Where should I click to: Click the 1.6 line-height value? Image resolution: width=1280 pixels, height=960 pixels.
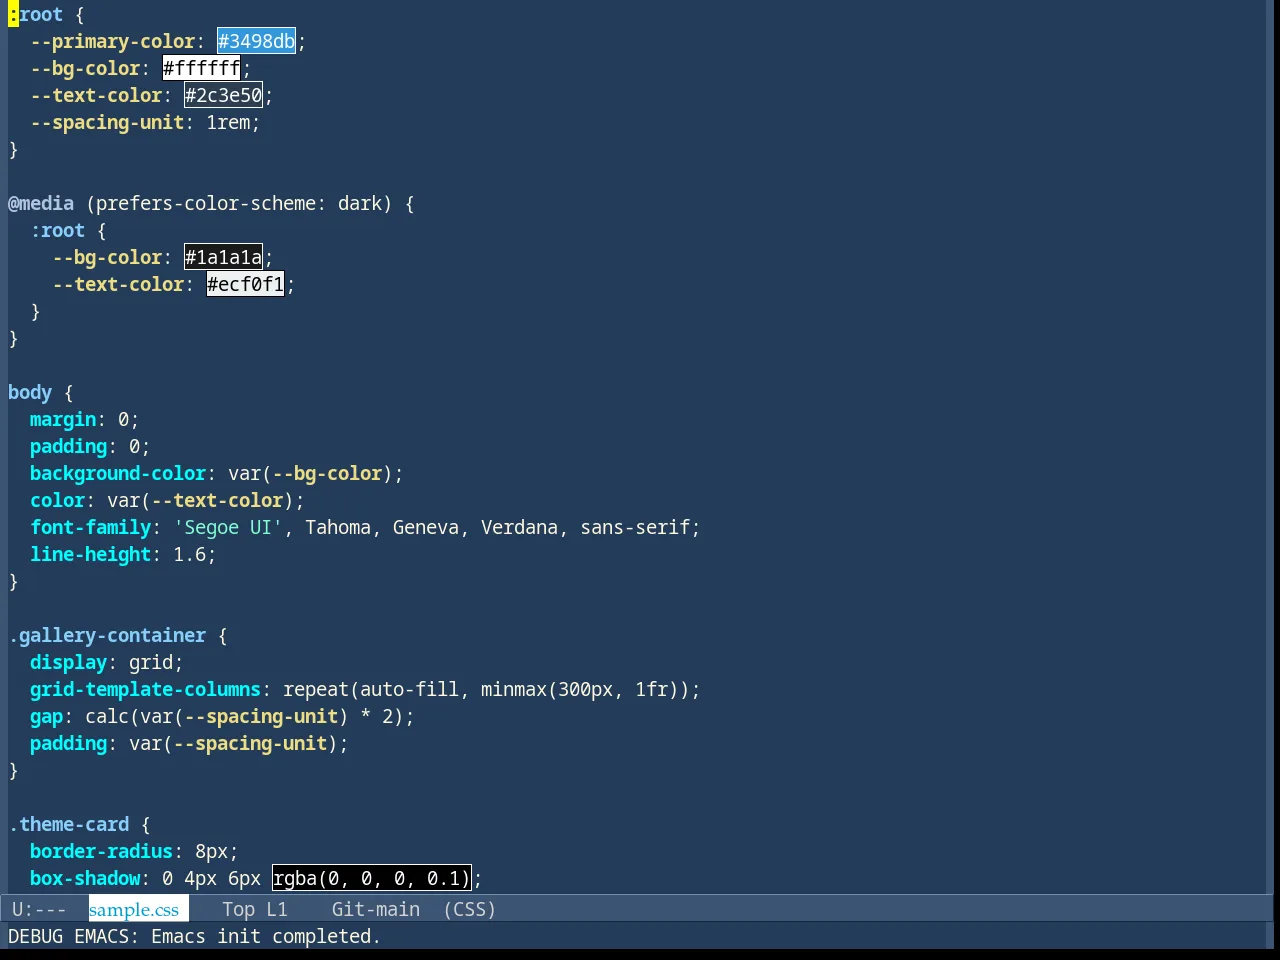click(x=189, y=554)
